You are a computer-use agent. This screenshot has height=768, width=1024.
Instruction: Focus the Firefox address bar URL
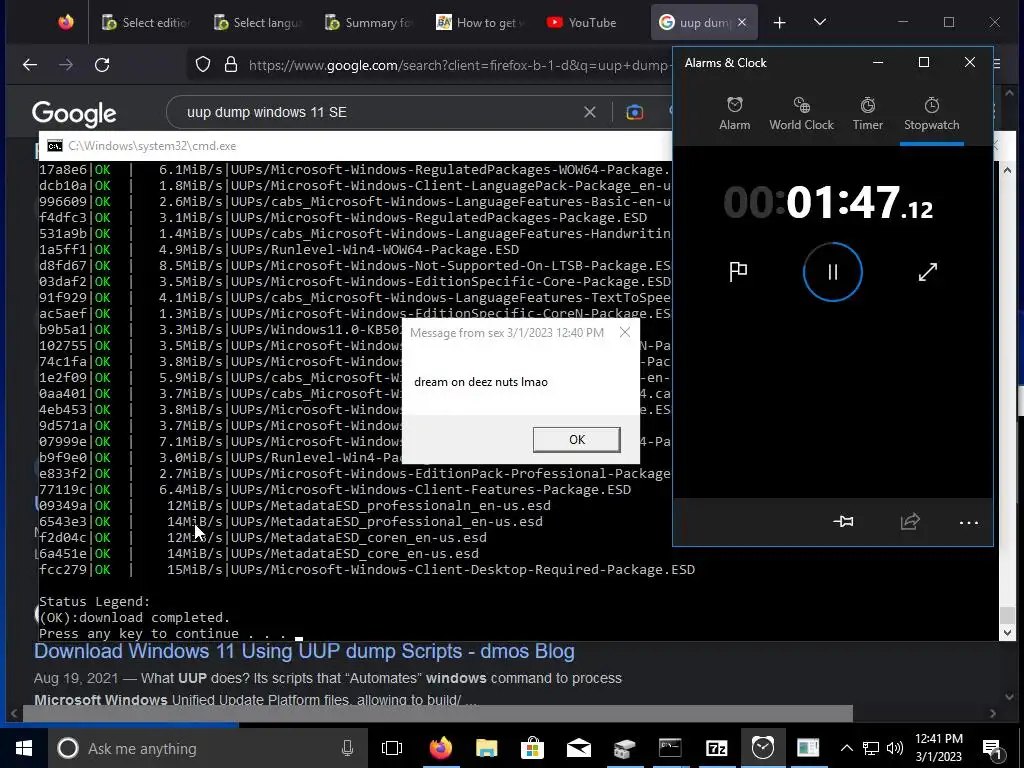[x=458, y=65]
